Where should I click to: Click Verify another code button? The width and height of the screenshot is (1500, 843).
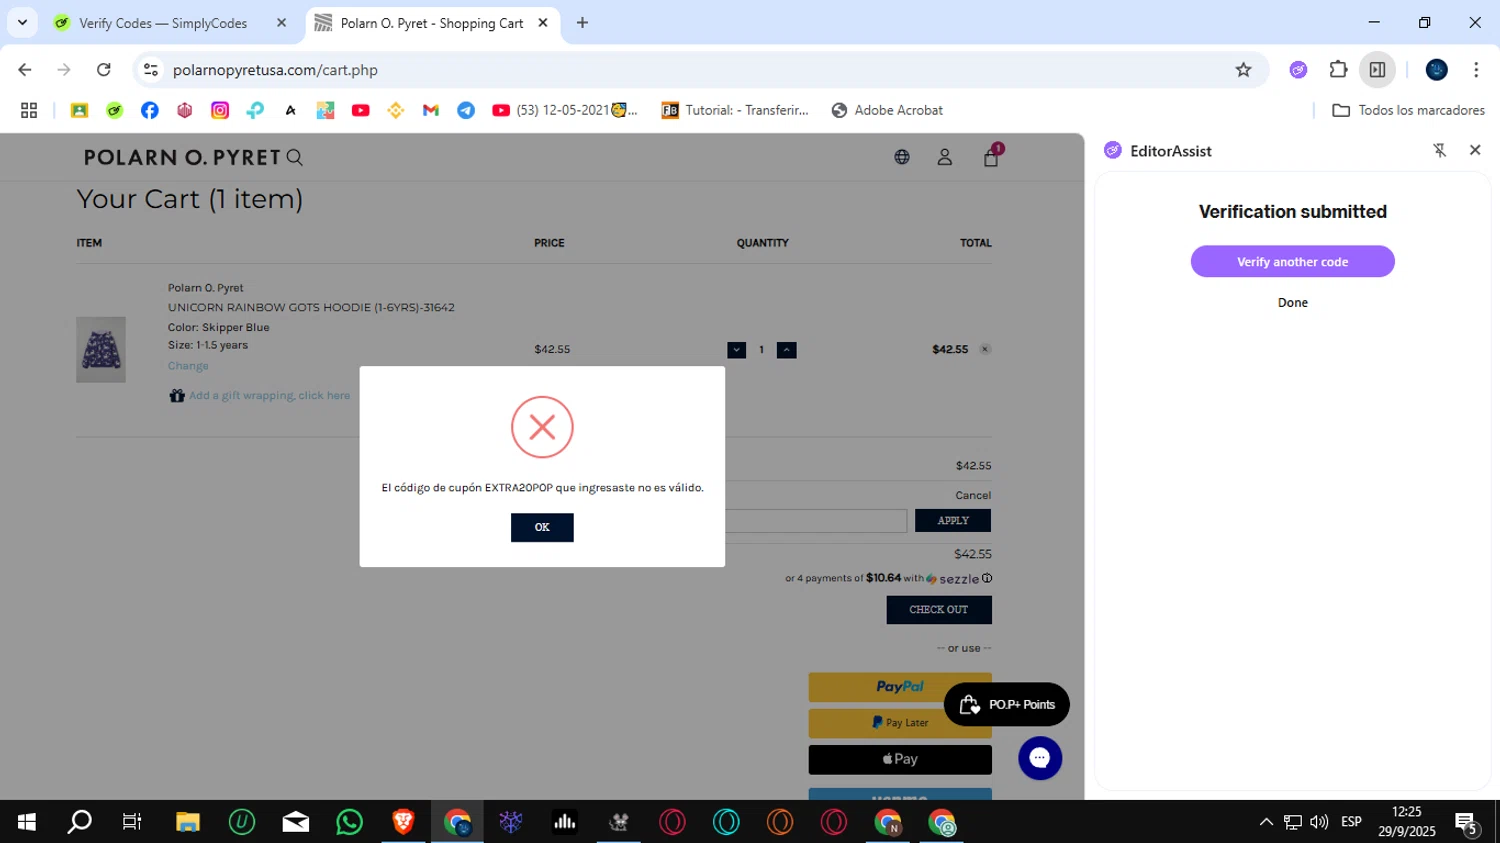pyautogui.click(x=1292, y=262)
